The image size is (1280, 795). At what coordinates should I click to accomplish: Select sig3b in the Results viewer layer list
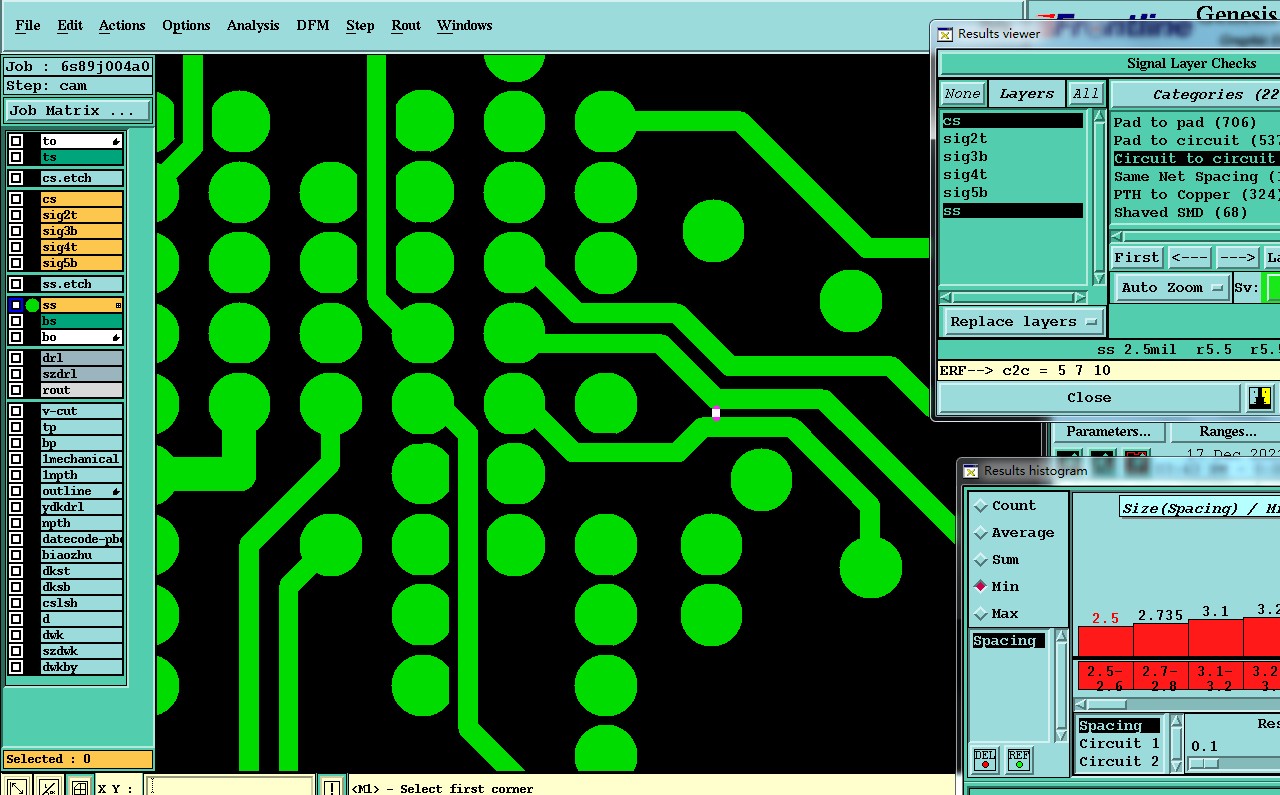pos(1012,157)
